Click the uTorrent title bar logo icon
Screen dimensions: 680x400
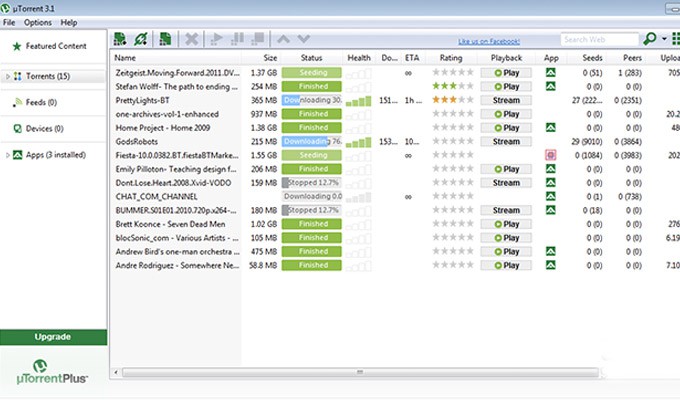[x=5, y=8]
